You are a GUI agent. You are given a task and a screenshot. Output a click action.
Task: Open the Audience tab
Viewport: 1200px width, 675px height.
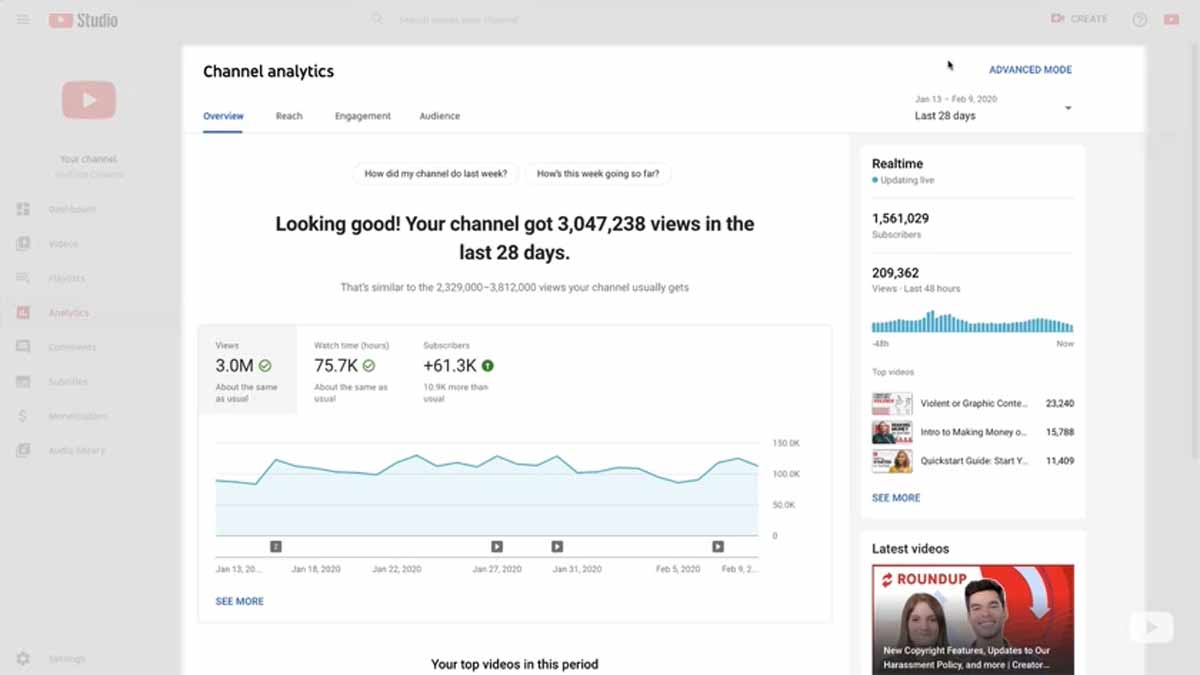(x=439, y=116)
